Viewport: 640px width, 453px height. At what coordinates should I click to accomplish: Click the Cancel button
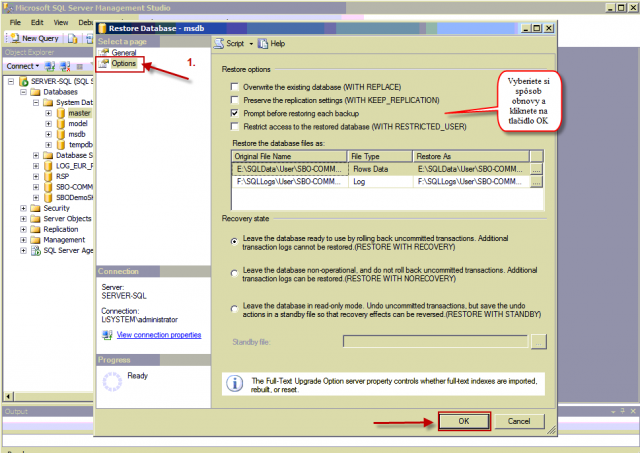519,421
